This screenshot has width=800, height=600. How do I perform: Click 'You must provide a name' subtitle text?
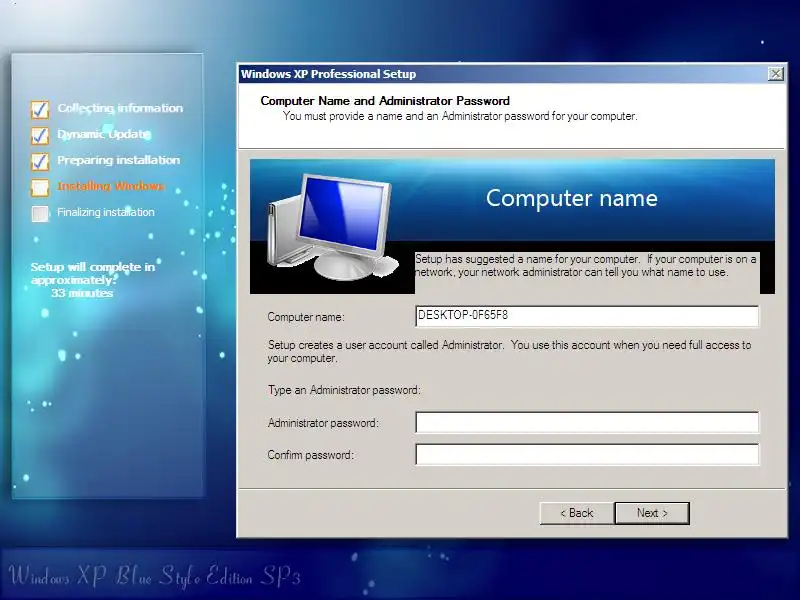pos(460,116)
